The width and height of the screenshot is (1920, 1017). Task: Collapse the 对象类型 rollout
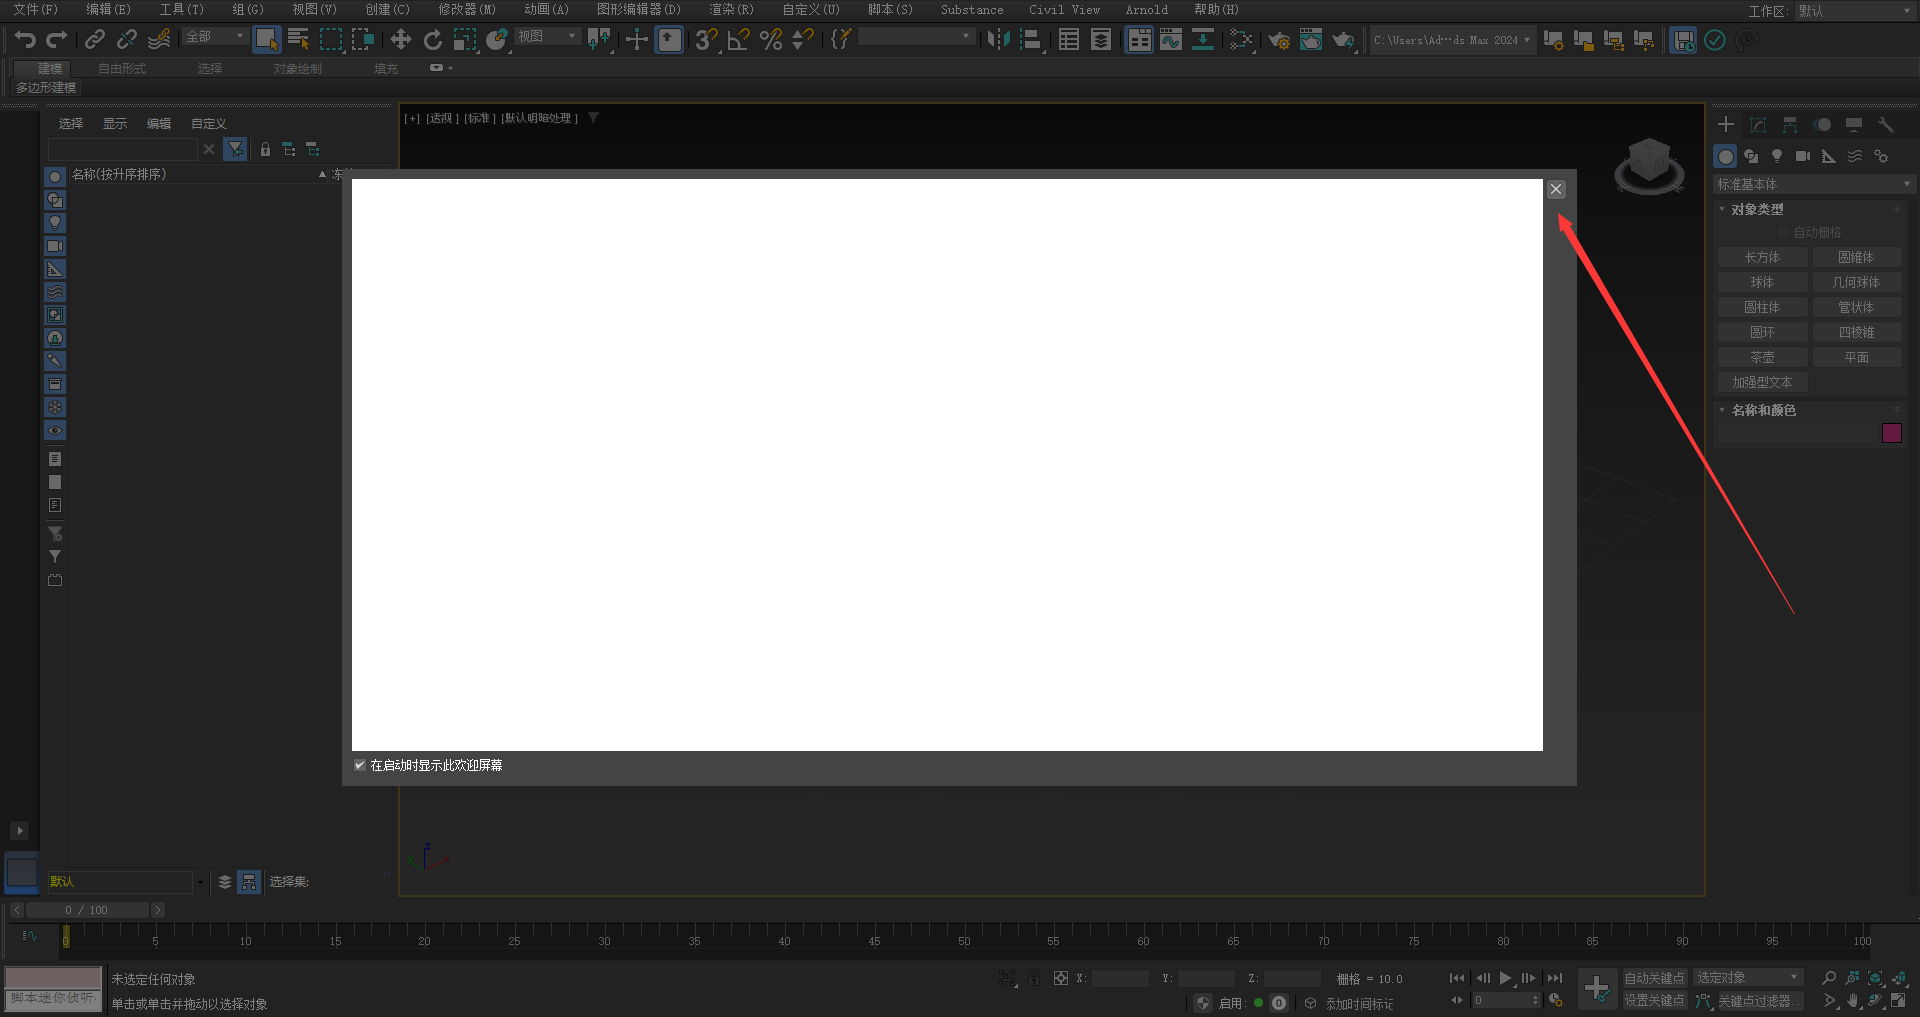(1757, 209)
